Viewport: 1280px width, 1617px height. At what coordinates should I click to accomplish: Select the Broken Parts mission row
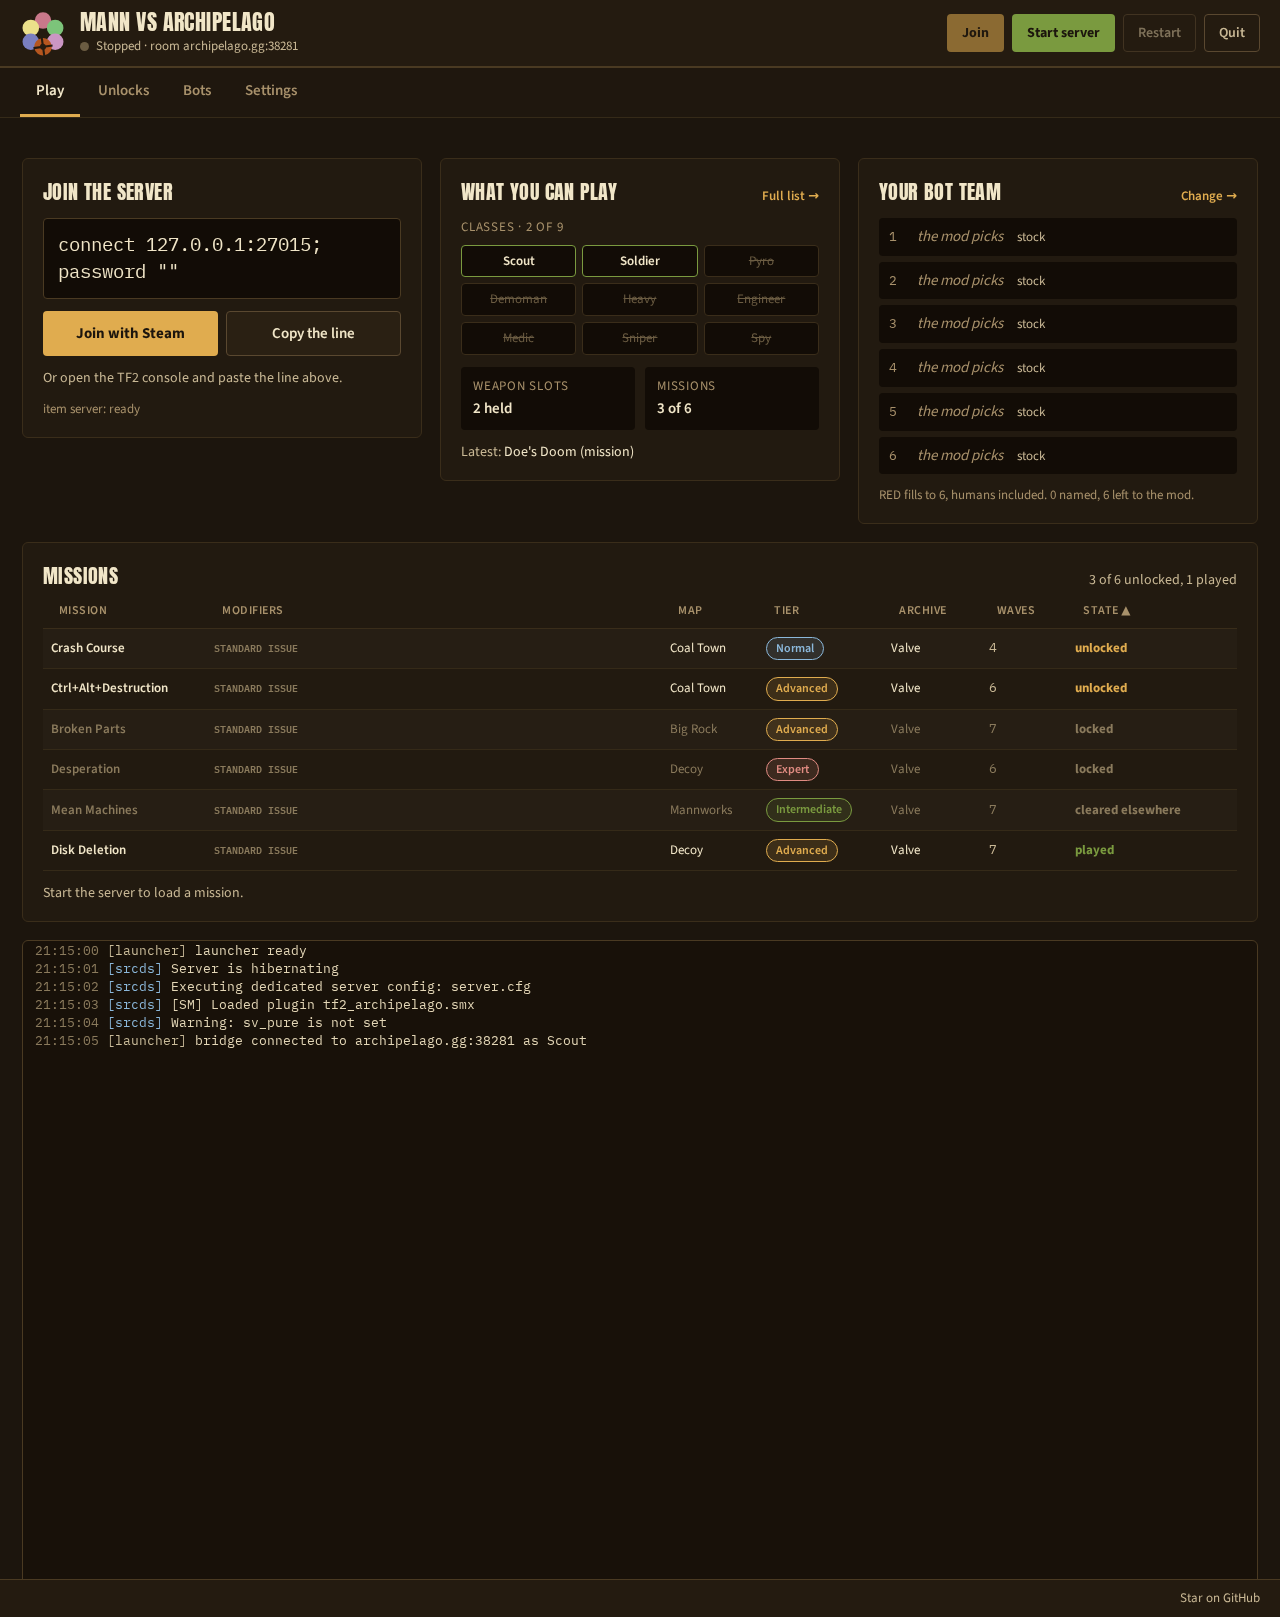click(x=640, y=729)
